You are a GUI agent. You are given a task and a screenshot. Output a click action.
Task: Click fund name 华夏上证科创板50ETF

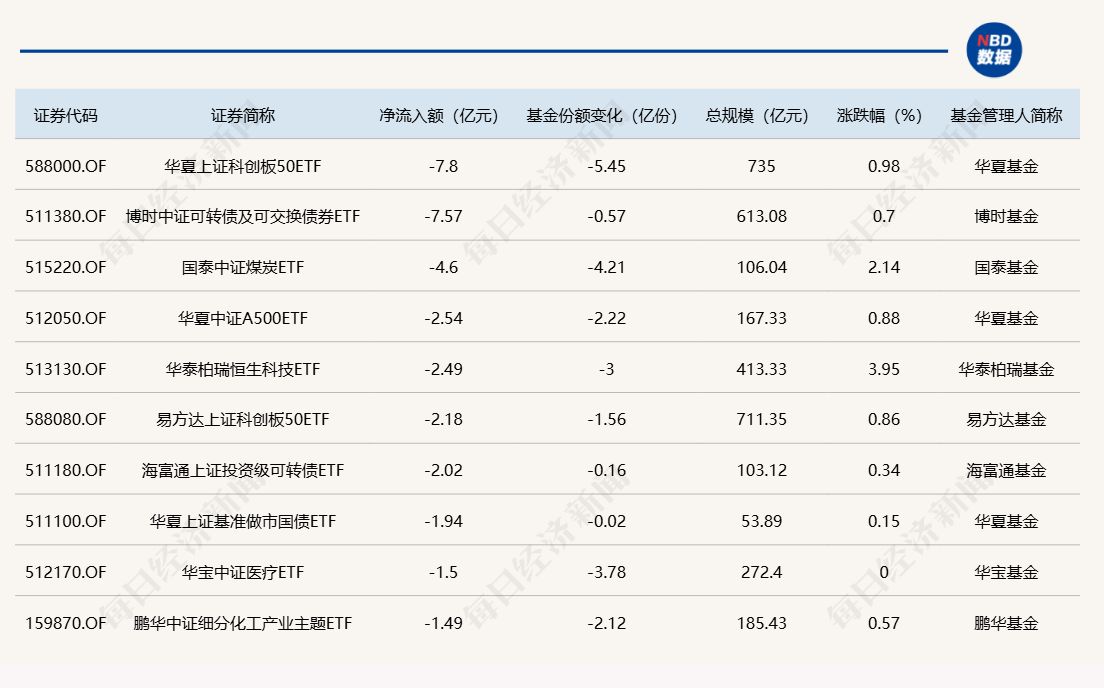(243, 166)
